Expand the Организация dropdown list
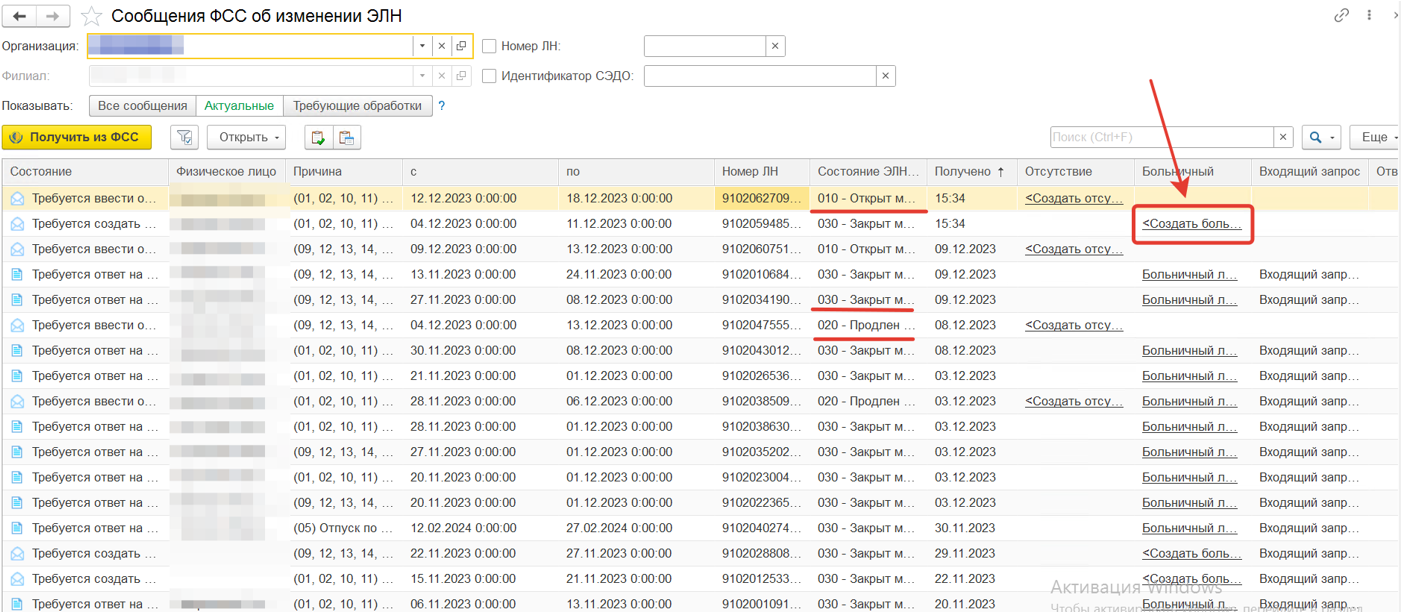The width and height of the screenshot is (1401, 616). click(x=423, y=46)
